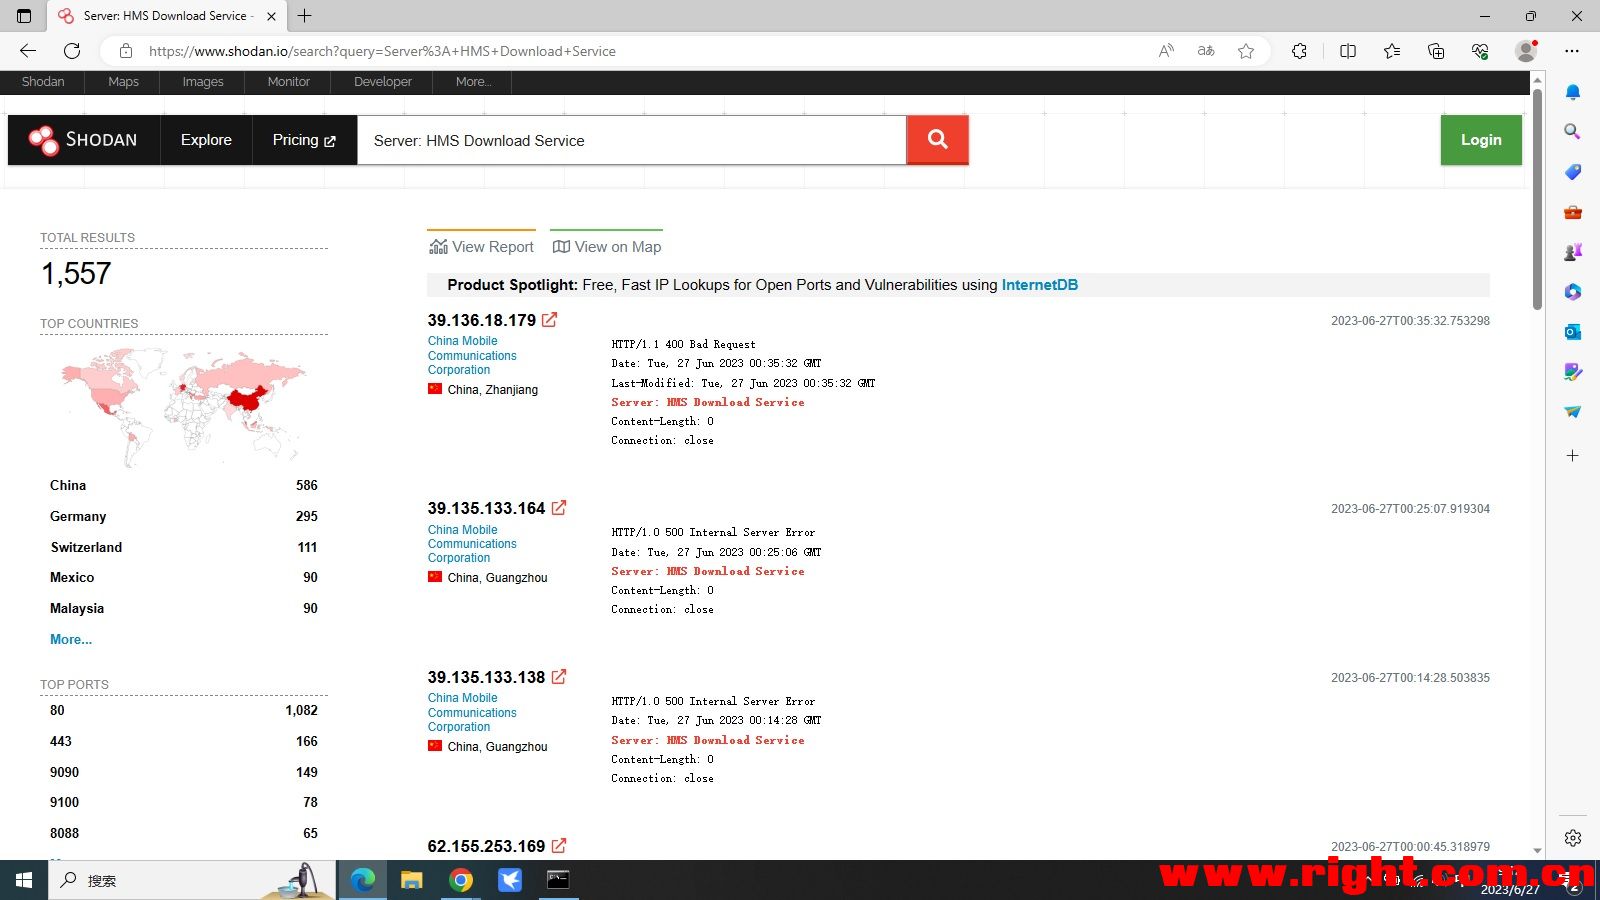
Task: Go back with browser back arrow
Action: tap(28, 51)
